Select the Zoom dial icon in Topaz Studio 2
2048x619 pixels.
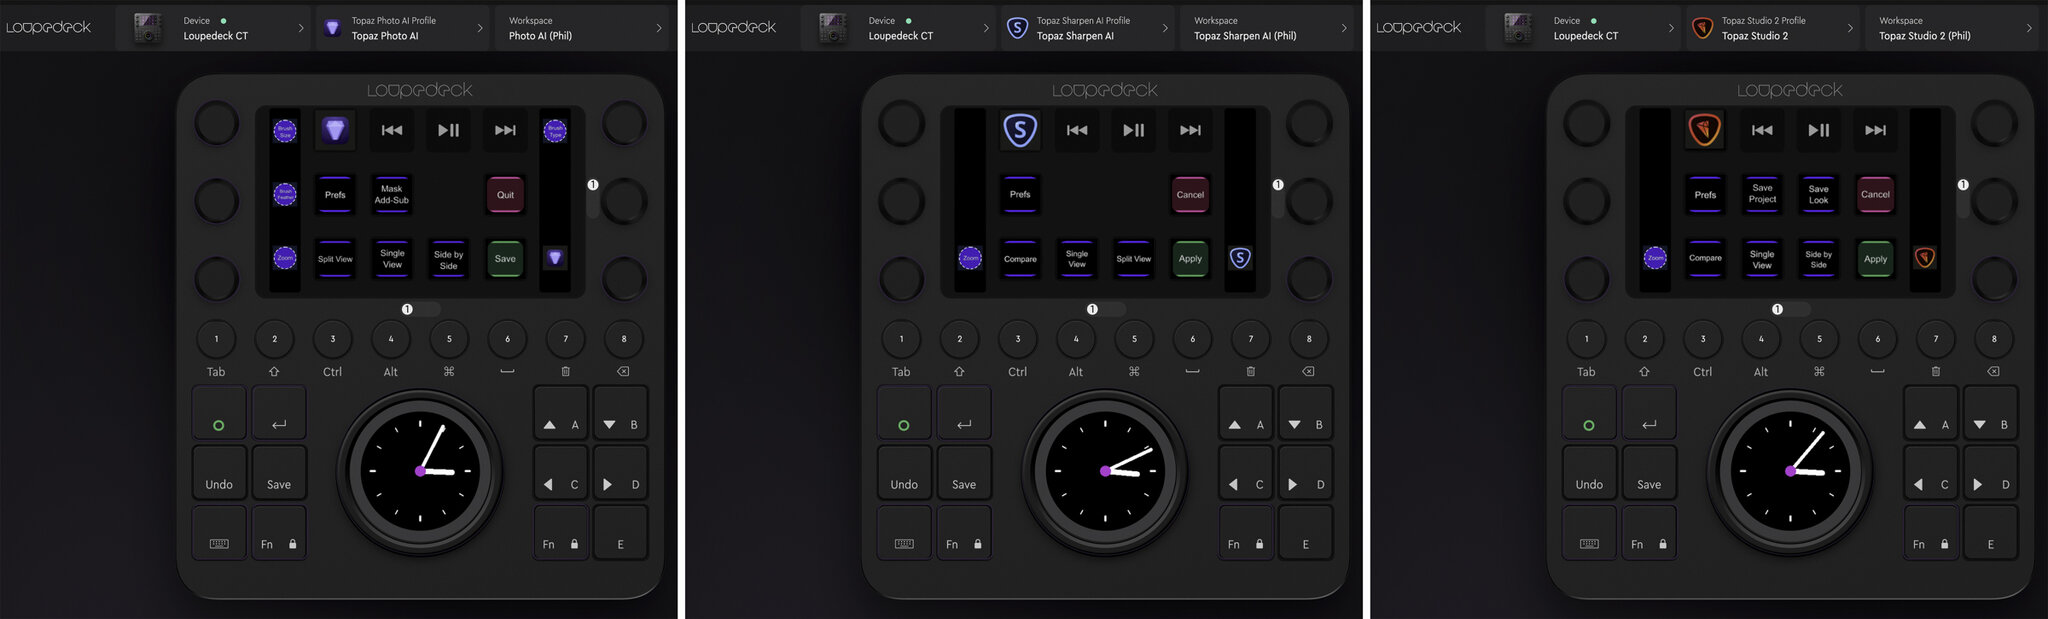[1656, 258]
